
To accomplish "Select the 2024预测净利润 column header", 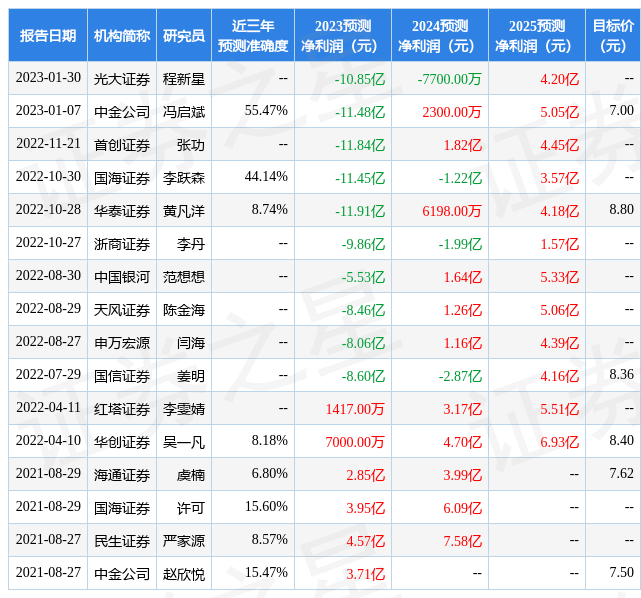I will (440, 36).
